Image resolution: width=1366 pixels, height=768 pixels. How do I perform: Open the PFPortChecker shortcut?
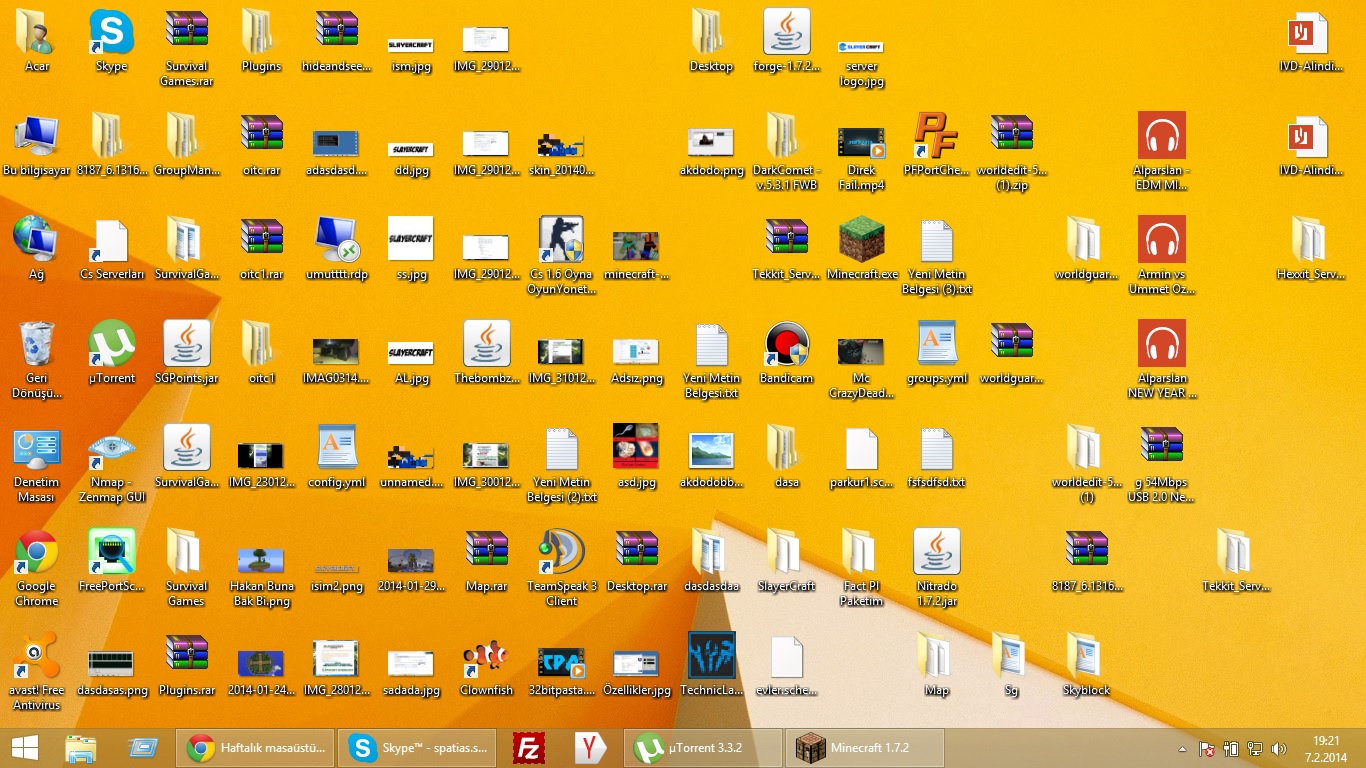936,146
